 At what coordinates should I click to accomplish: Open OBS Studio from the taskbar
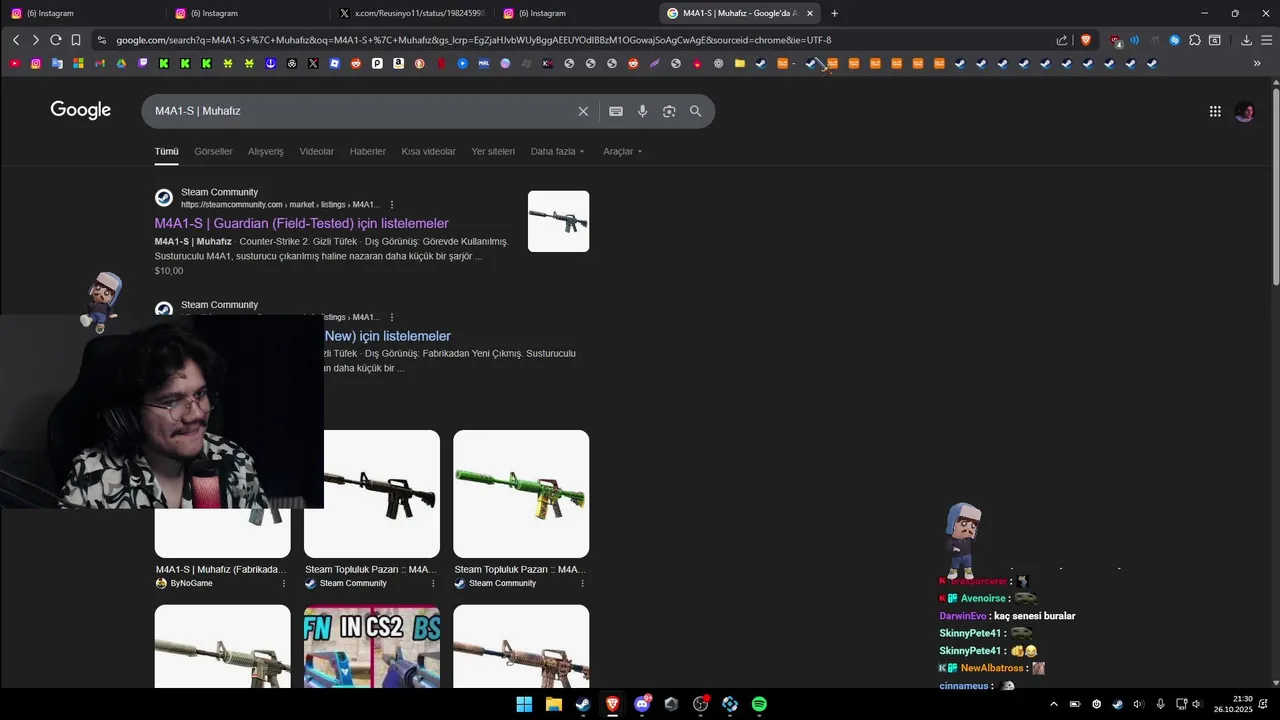point(701,704)
